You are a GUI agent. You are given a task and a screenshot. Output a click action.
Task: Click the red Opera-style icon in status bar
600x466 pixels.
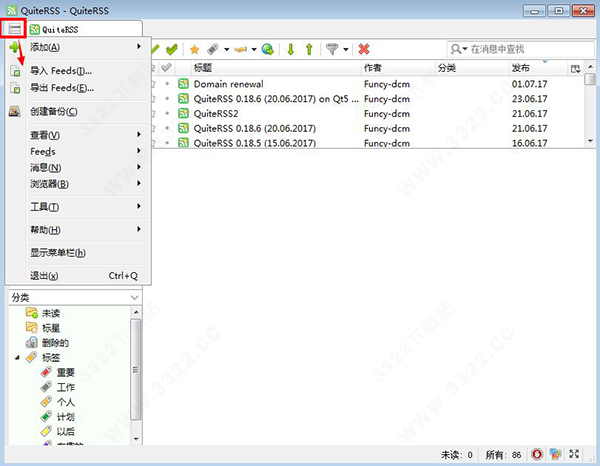point(537,454)
